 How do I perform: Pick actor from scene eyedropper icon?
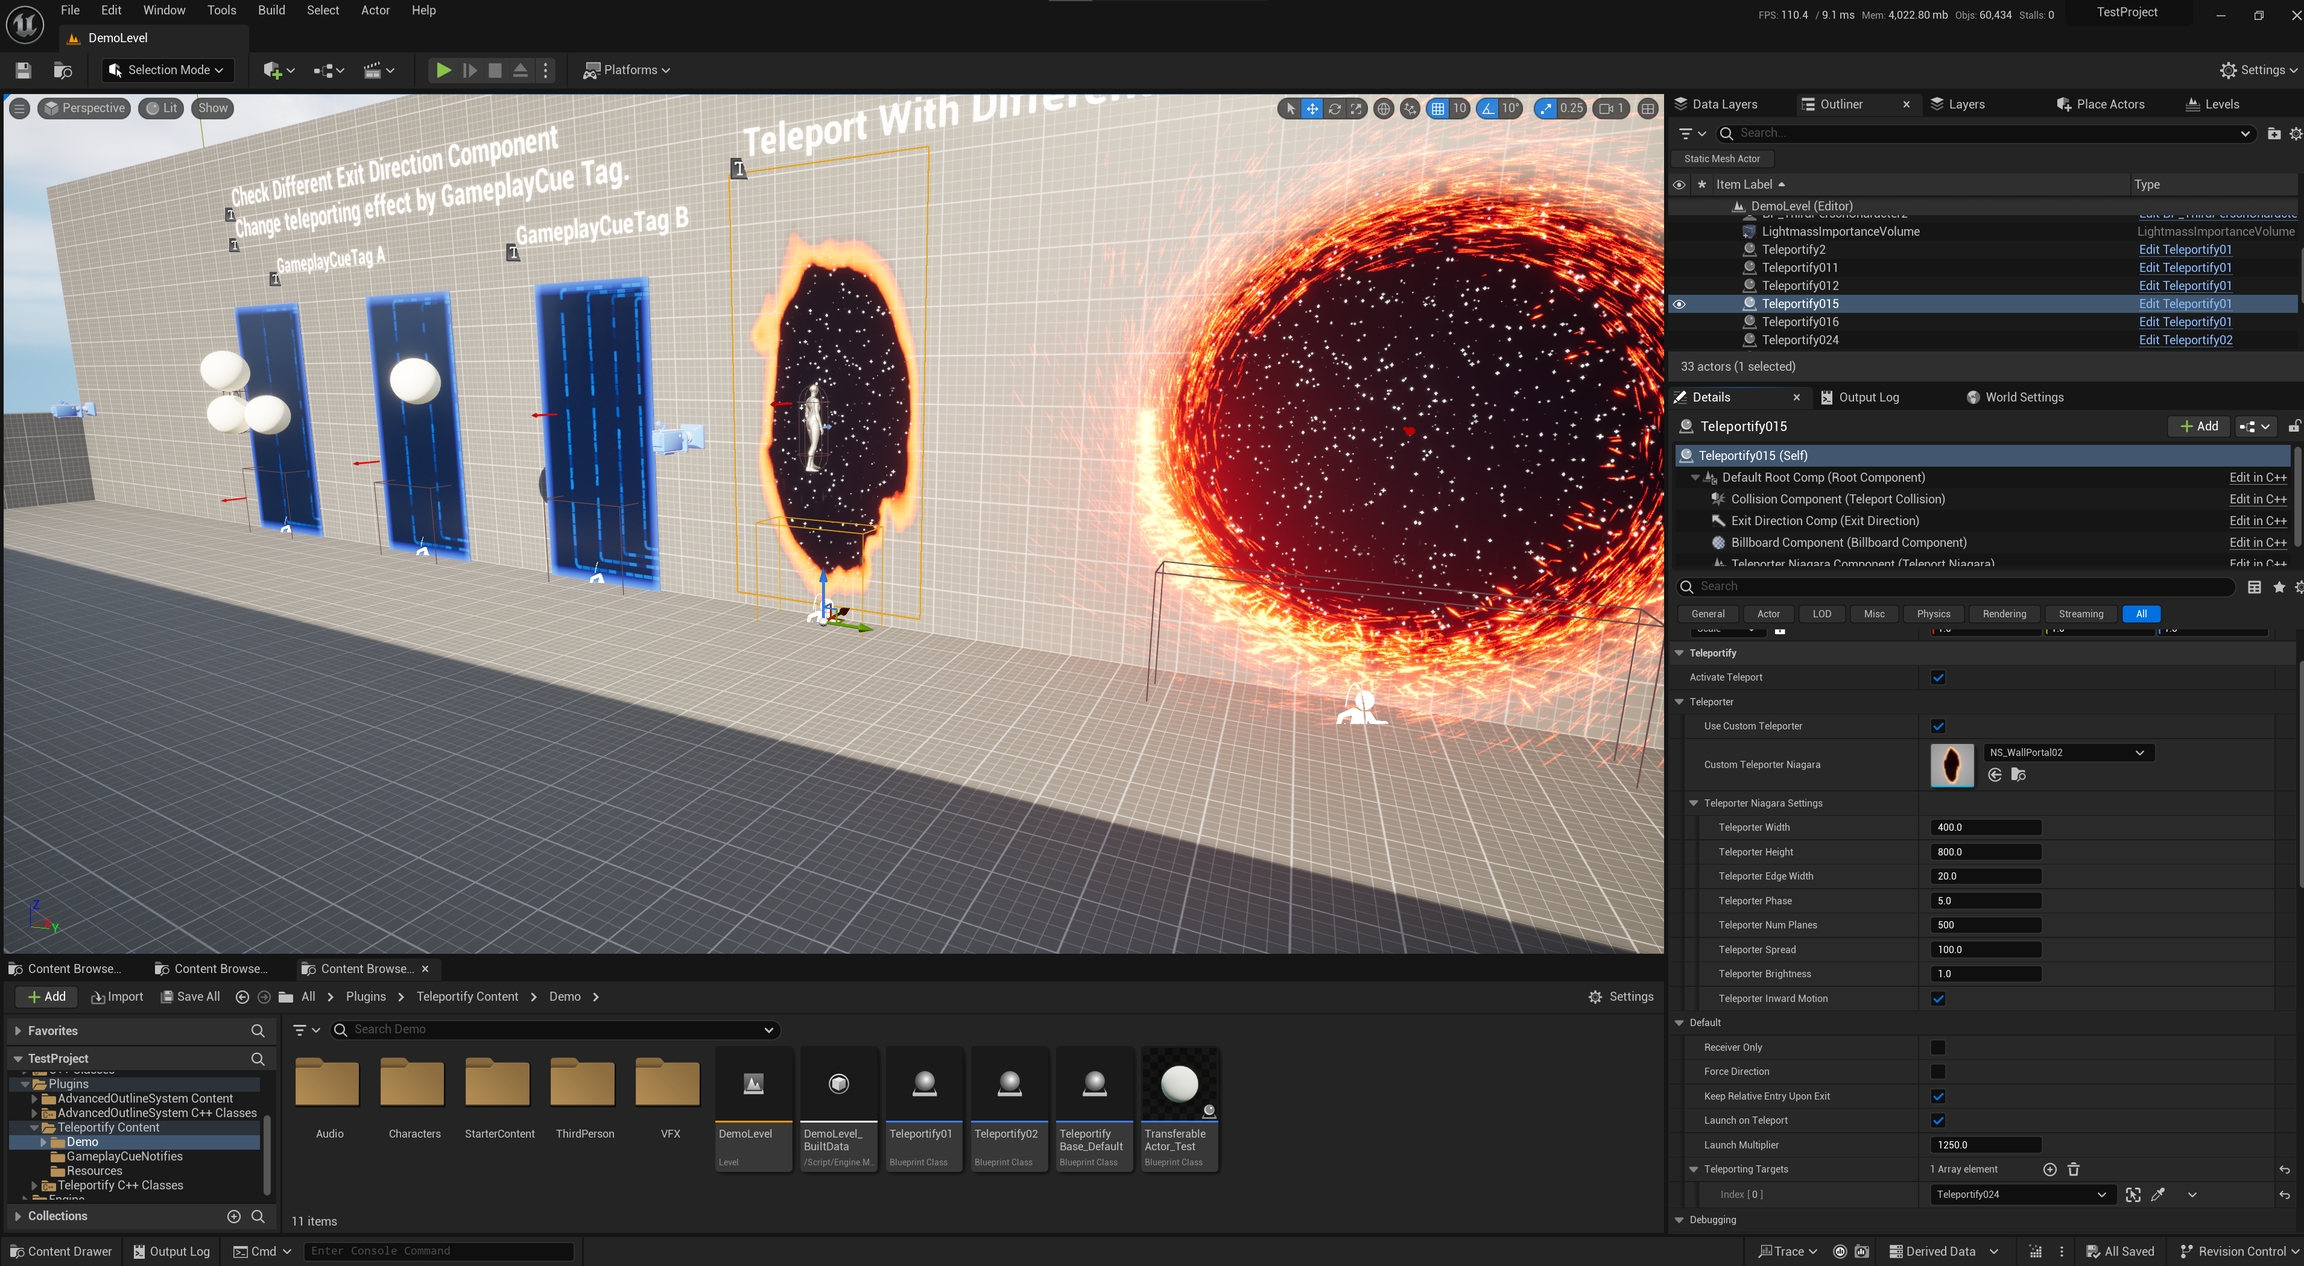click(x=2158, y=1194)
